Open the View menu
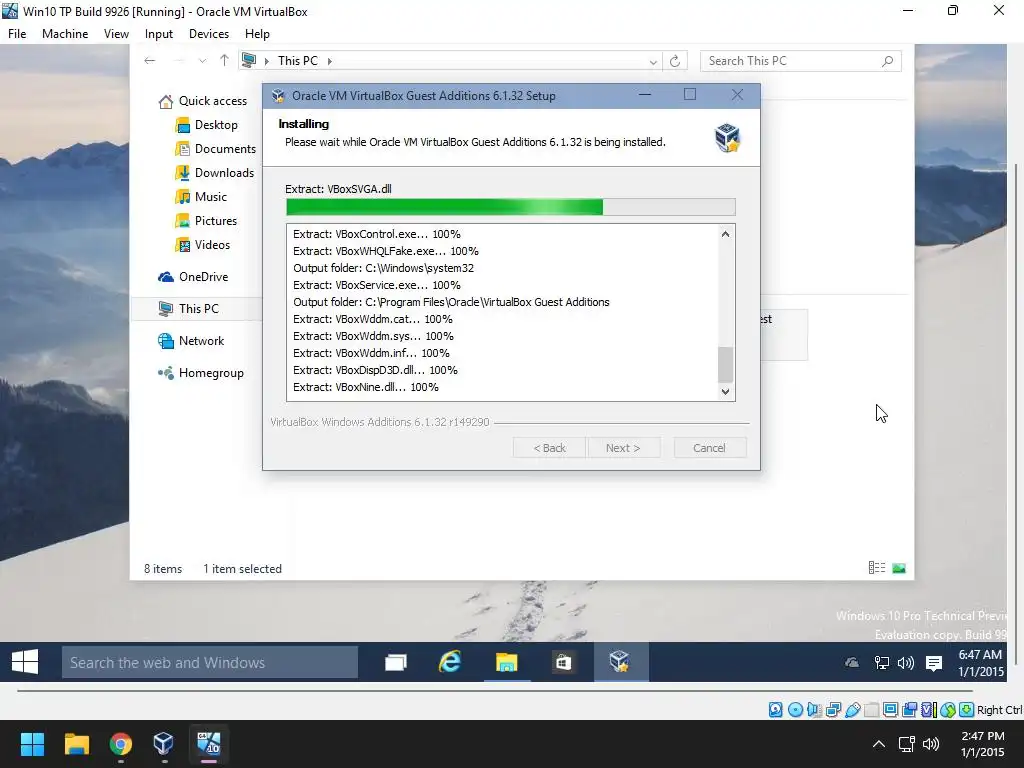 [116, 34]
